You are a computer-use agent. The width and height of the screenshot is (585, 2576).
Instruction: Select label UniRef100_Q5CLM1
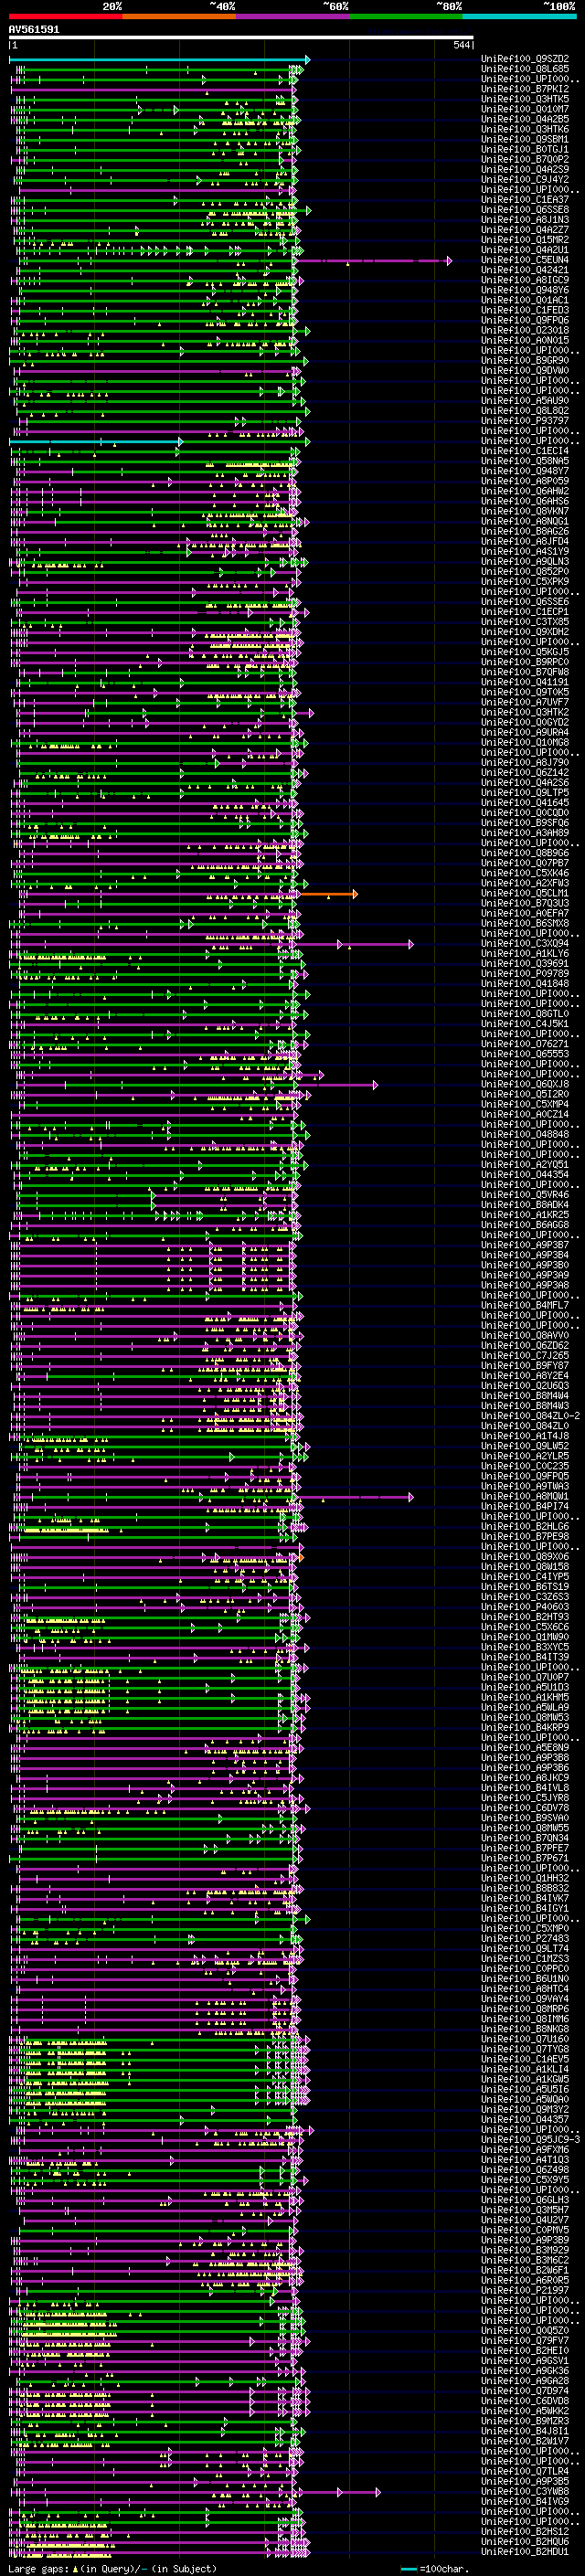click(x=525, y=893)
